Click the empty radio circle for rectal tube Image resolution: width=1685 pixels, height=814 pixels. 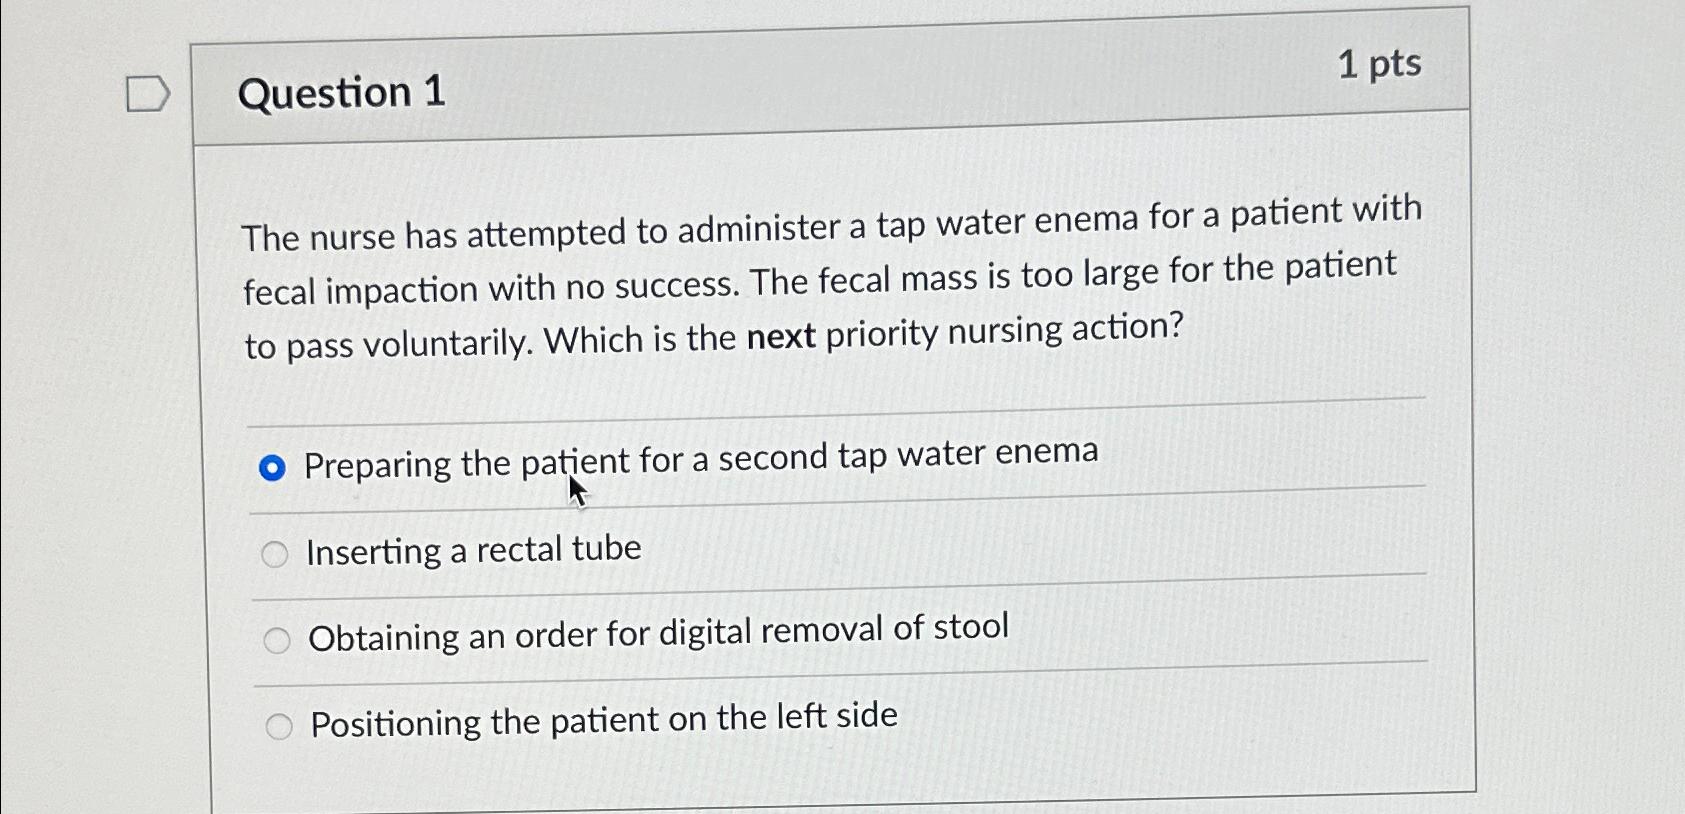point(274,553)
